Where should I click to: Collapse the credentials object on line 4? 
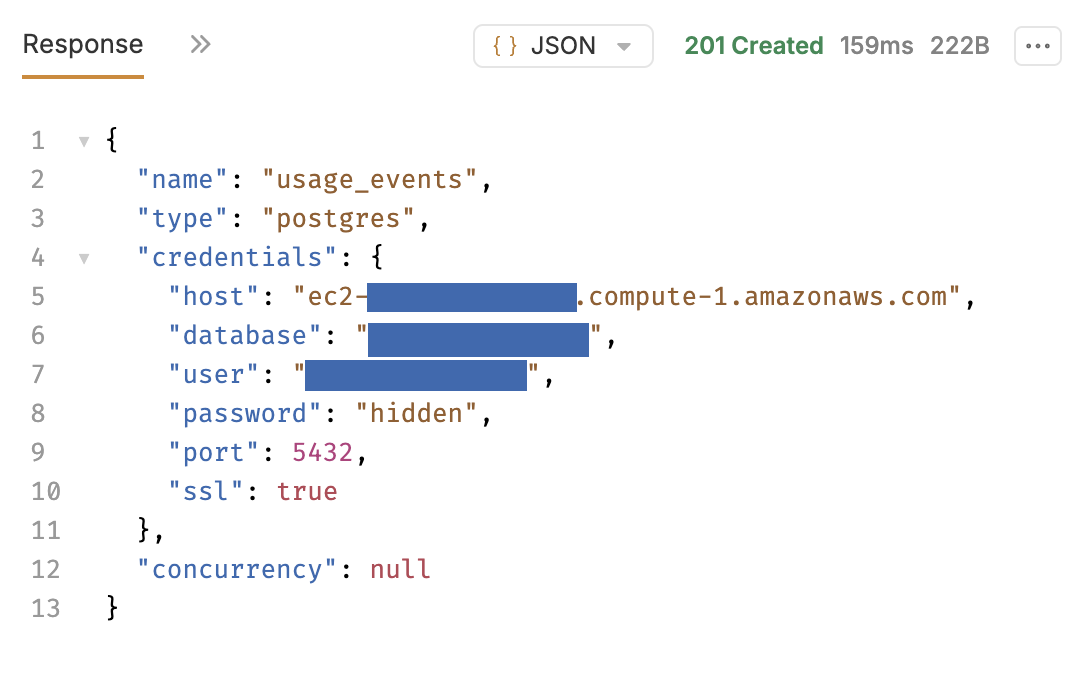[84, 258]
